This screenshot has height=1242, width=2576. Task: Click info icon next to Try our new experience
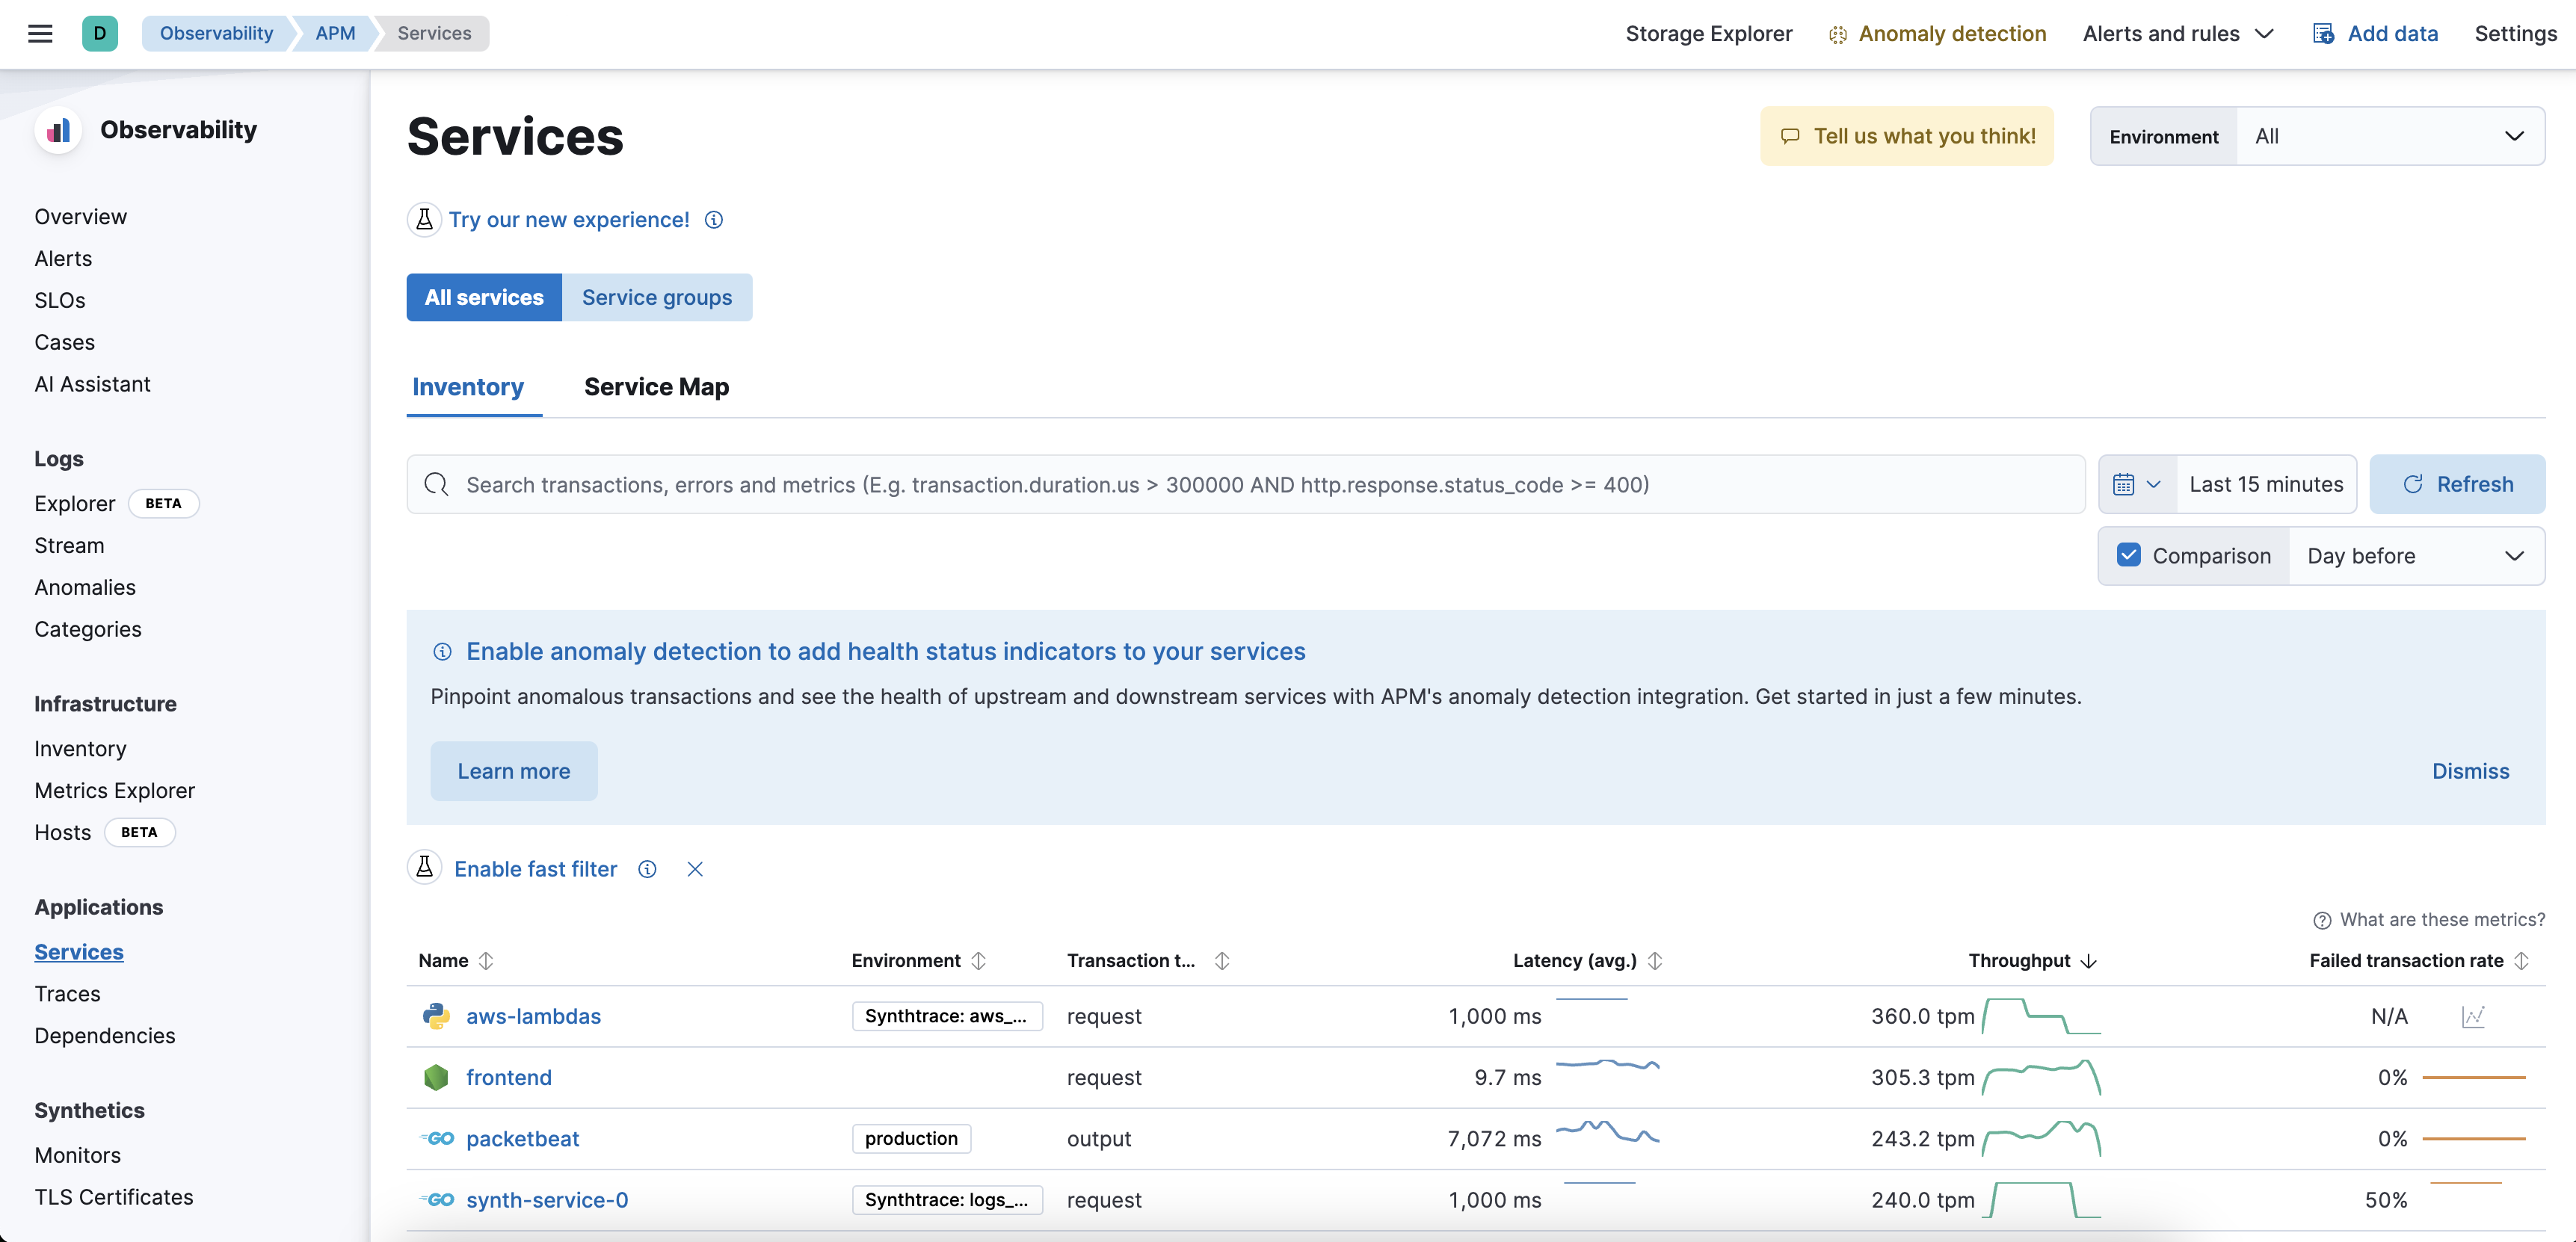coord(714,219)
